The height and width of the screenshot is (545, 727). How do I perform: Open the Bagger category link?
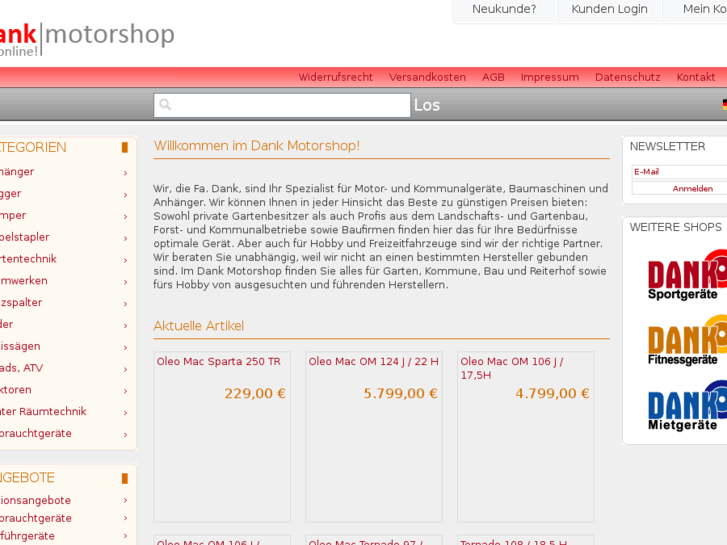click(10, 194)
